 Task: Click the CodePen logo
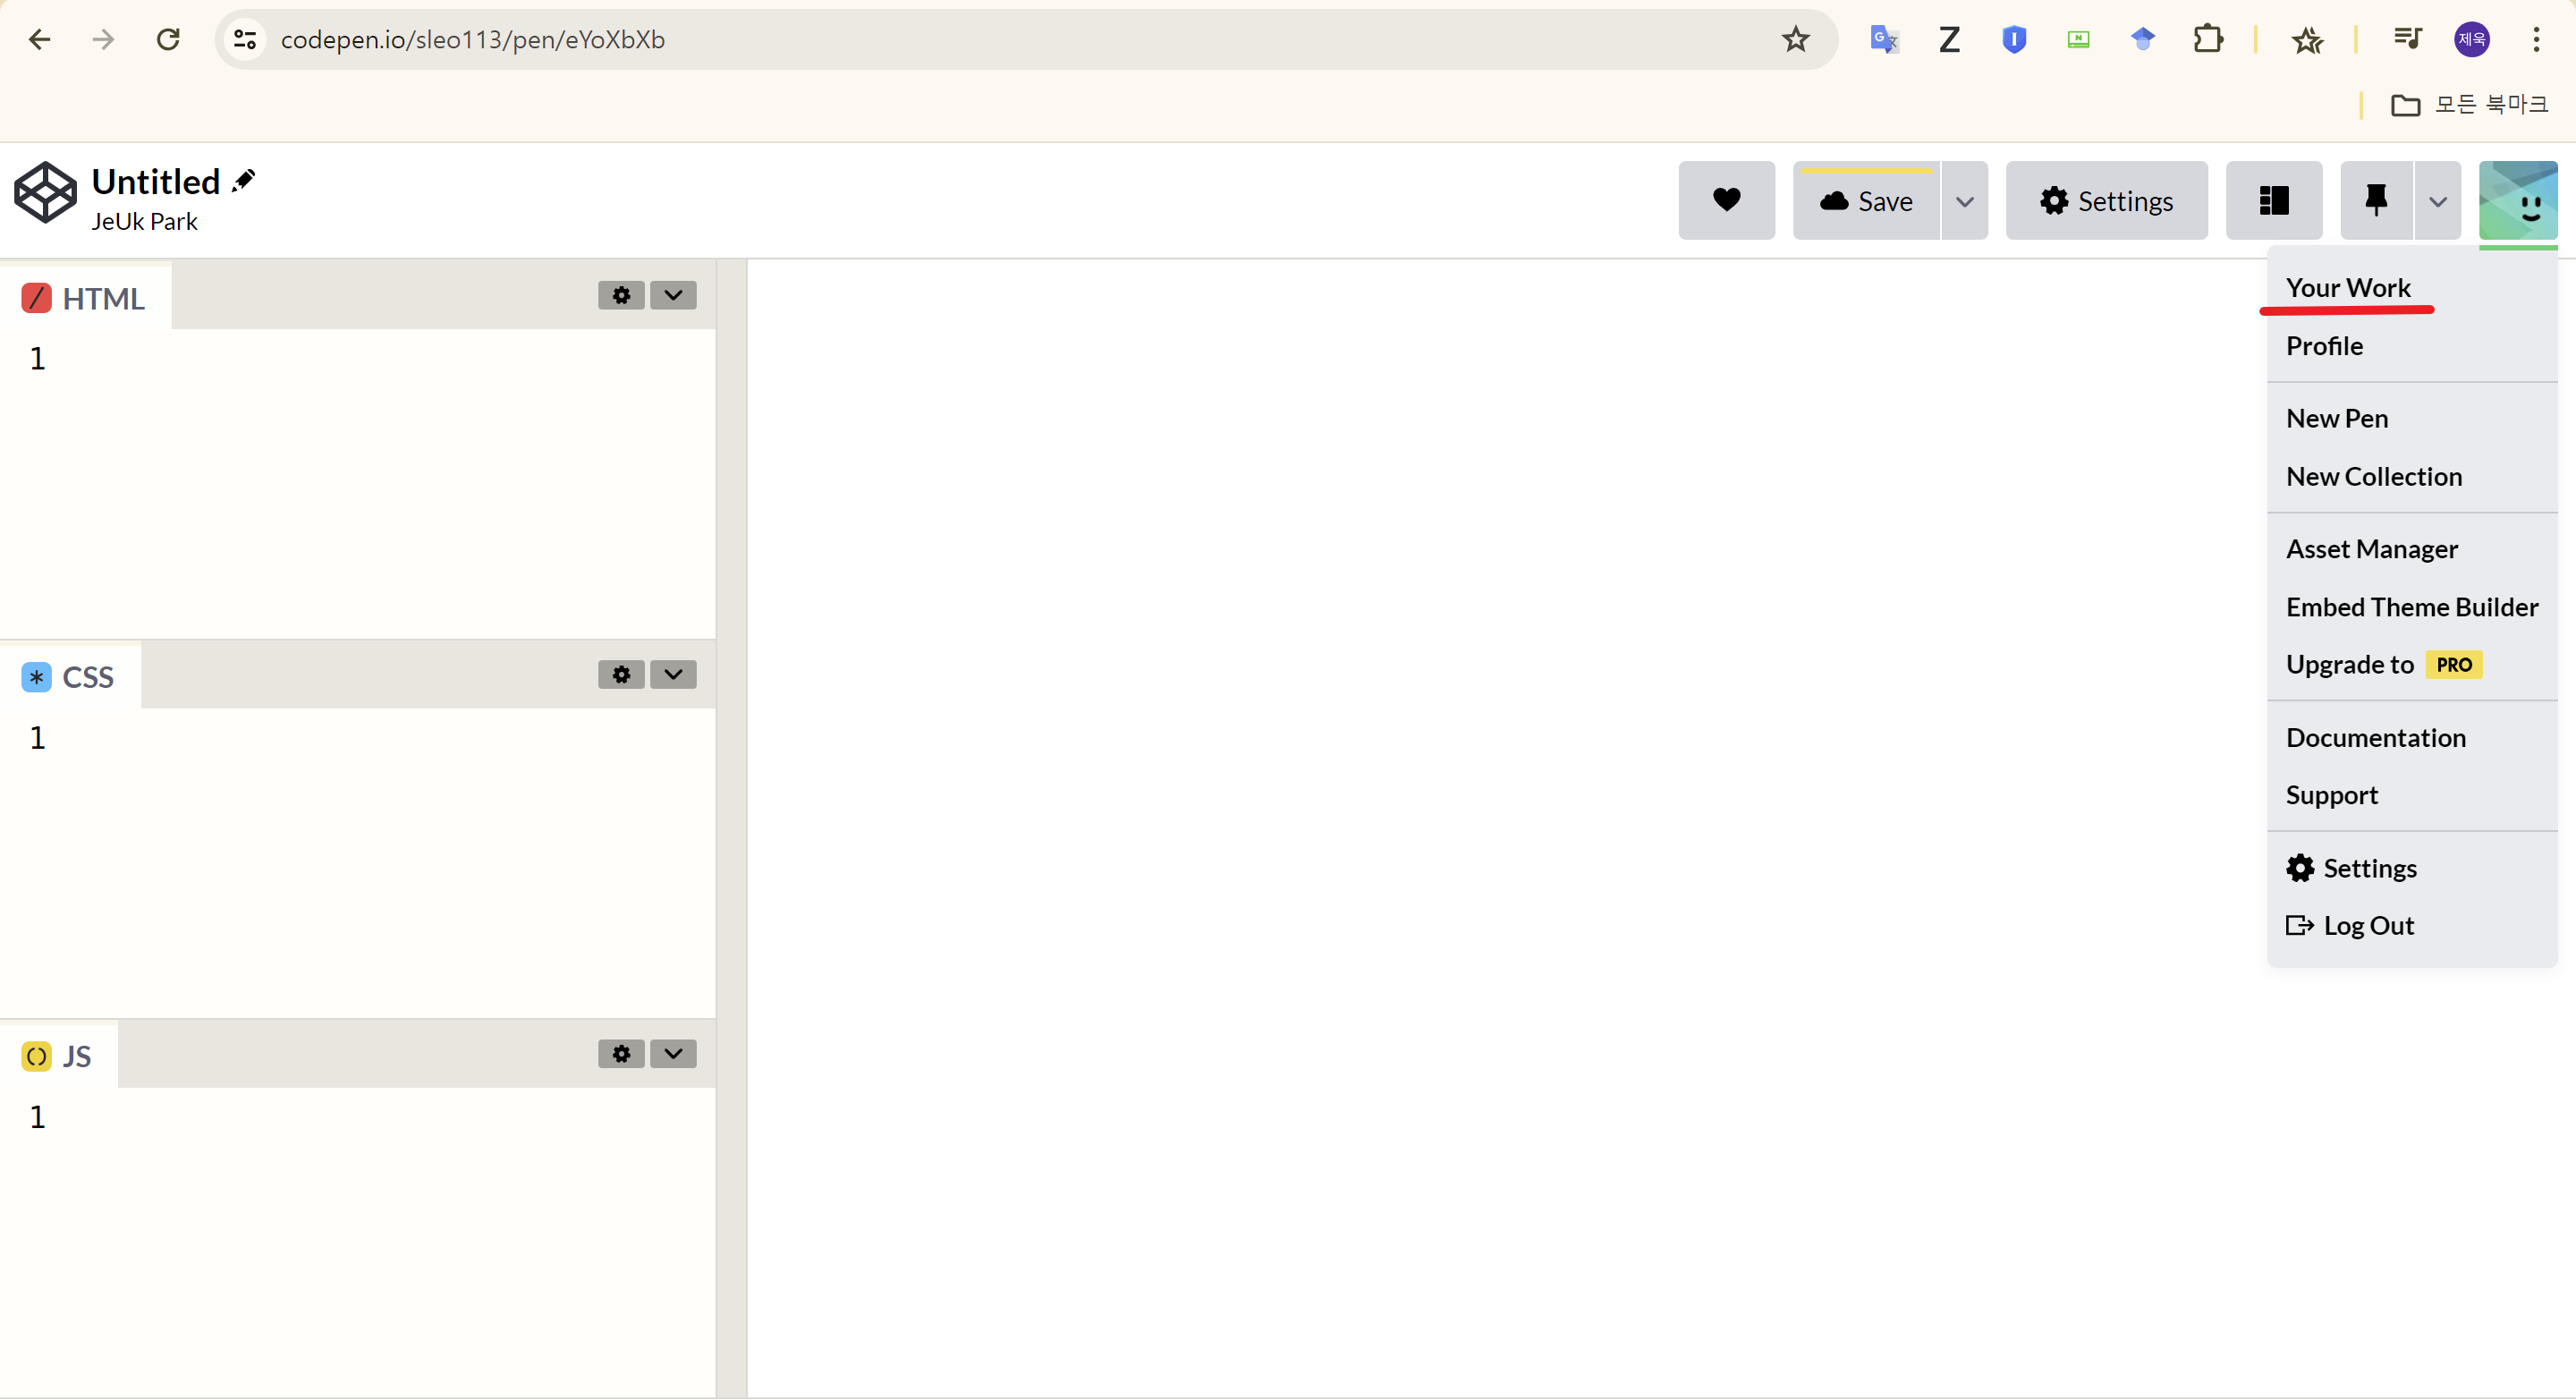45,192
